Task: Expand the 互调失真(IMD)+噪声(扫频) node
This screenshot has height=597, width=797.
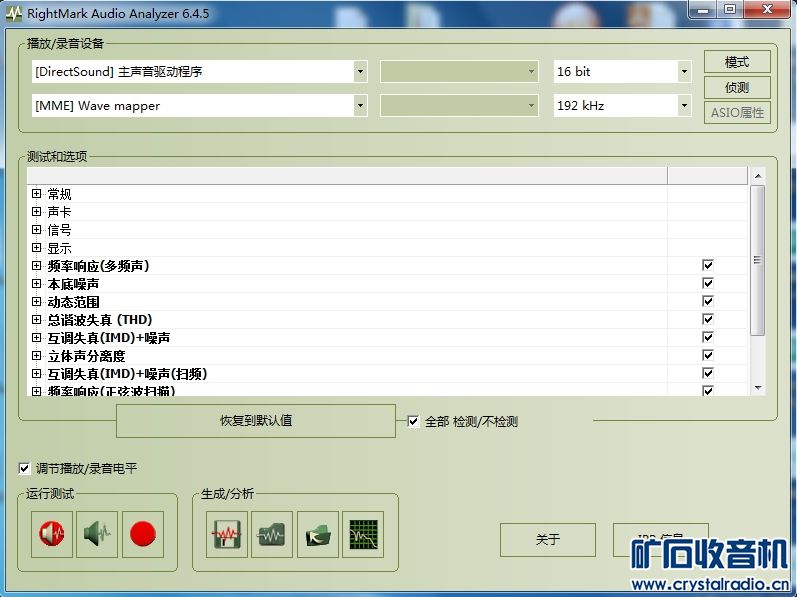Action: [37, 373]
